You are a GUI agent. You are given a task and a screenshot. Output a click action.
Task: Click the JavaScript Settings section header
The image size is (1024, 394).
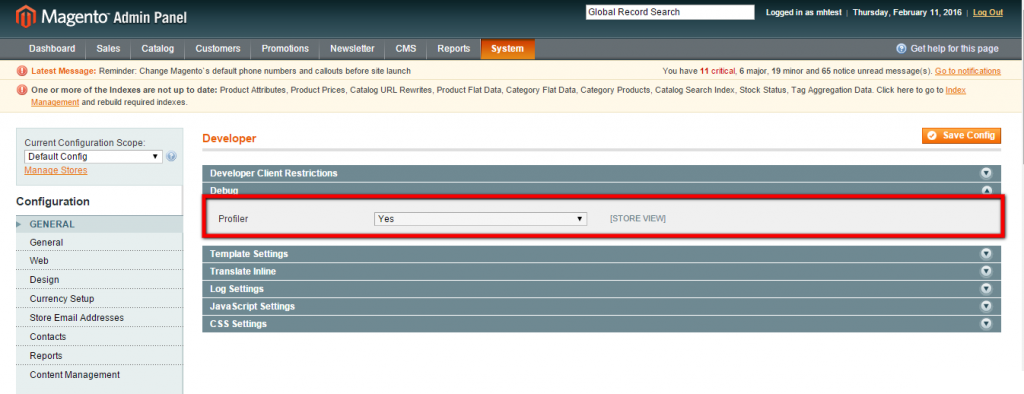click(x=601, y=306)
